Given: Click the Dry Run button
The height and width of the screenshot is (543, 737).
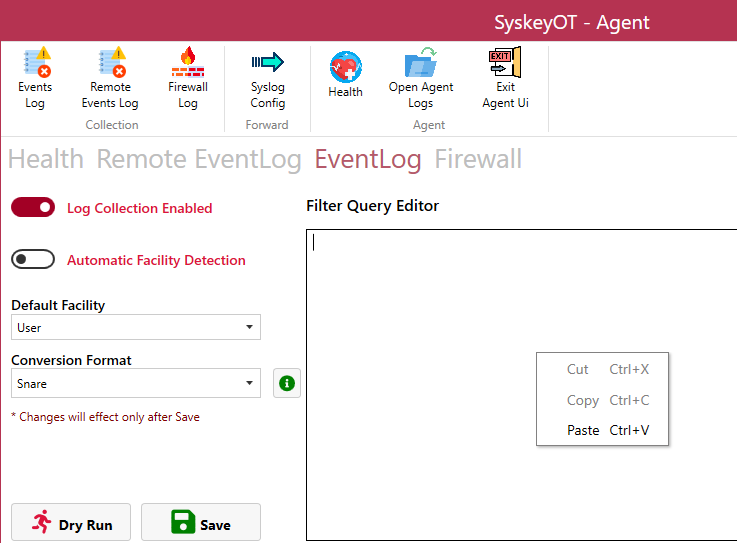Looking at the screenshot, I should coord(71,523).
